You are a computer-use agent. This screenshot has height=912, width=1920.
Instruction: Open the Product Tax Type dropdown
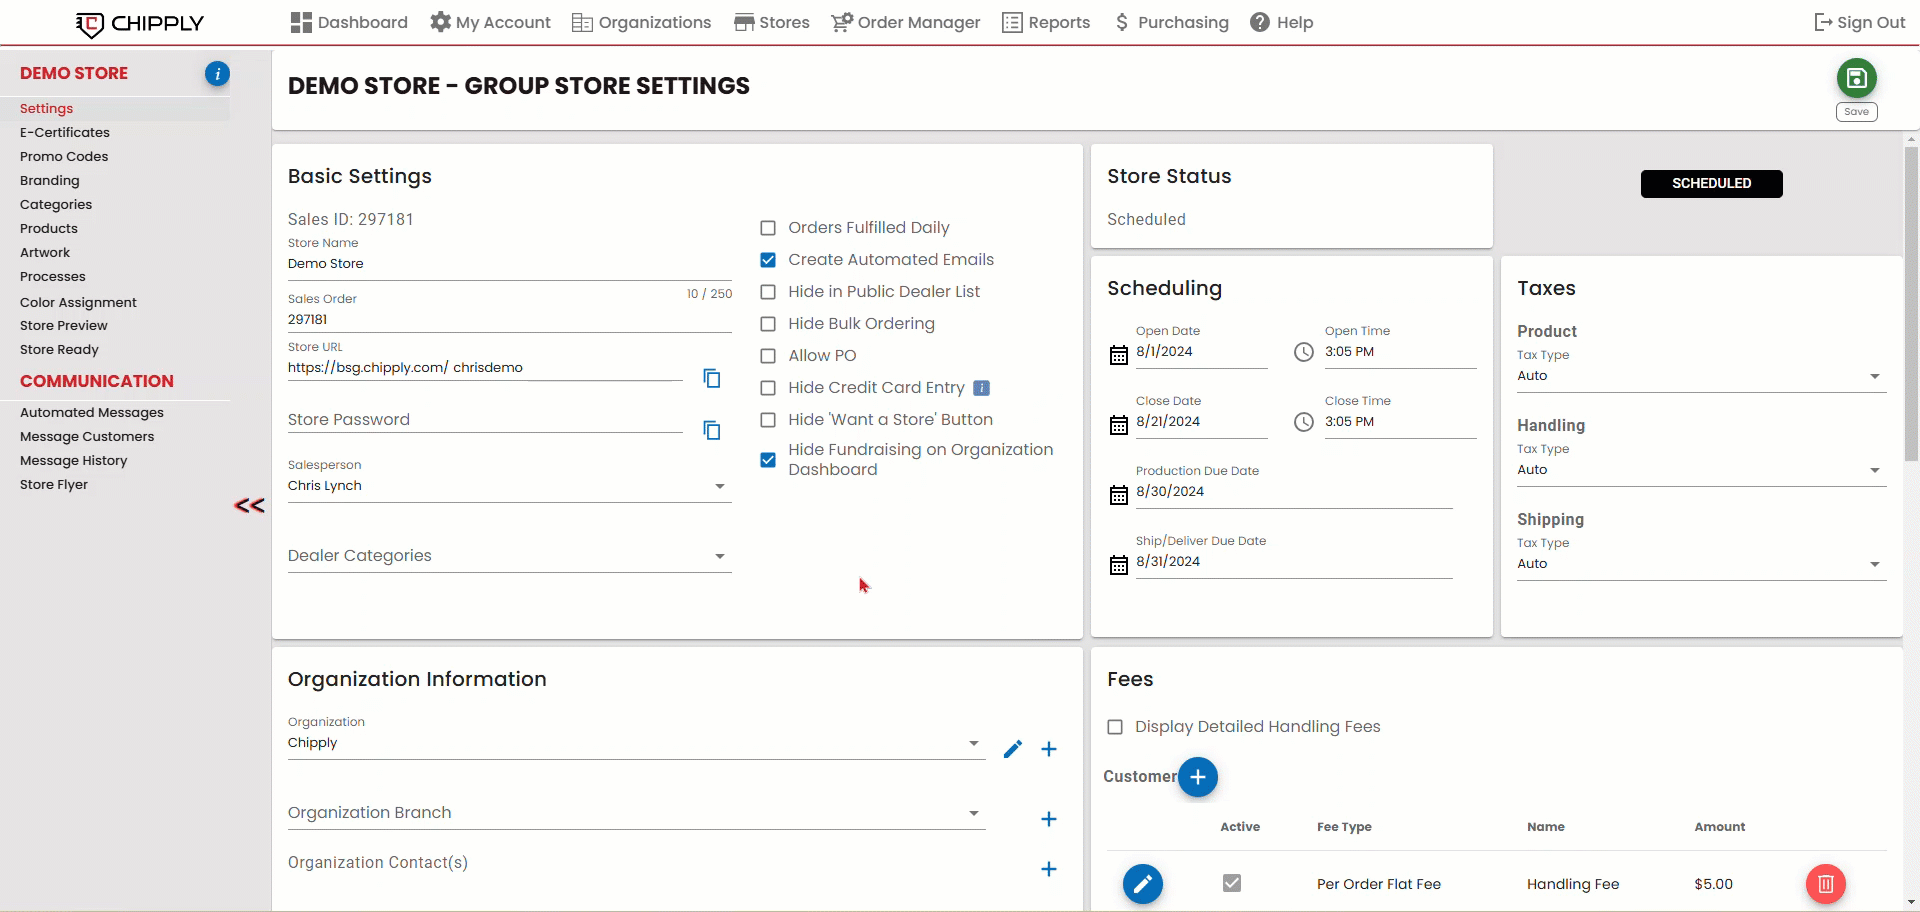(x=1874, y=376)
